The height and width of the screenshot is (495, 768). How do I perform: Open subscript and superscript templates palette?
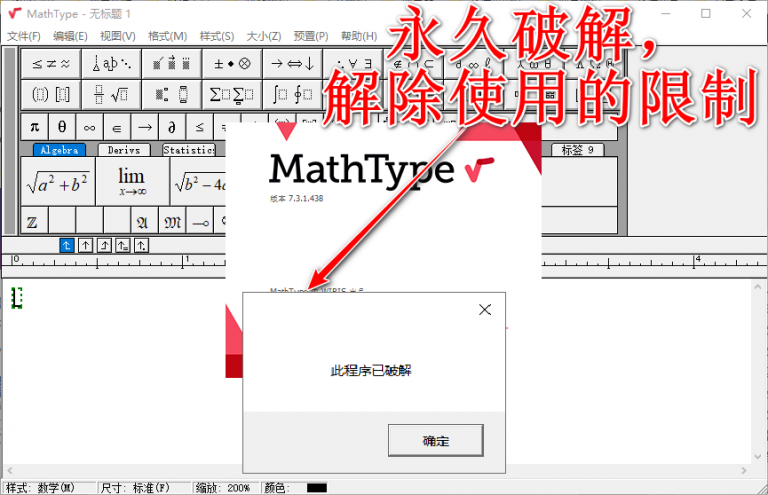pos(171,94)
